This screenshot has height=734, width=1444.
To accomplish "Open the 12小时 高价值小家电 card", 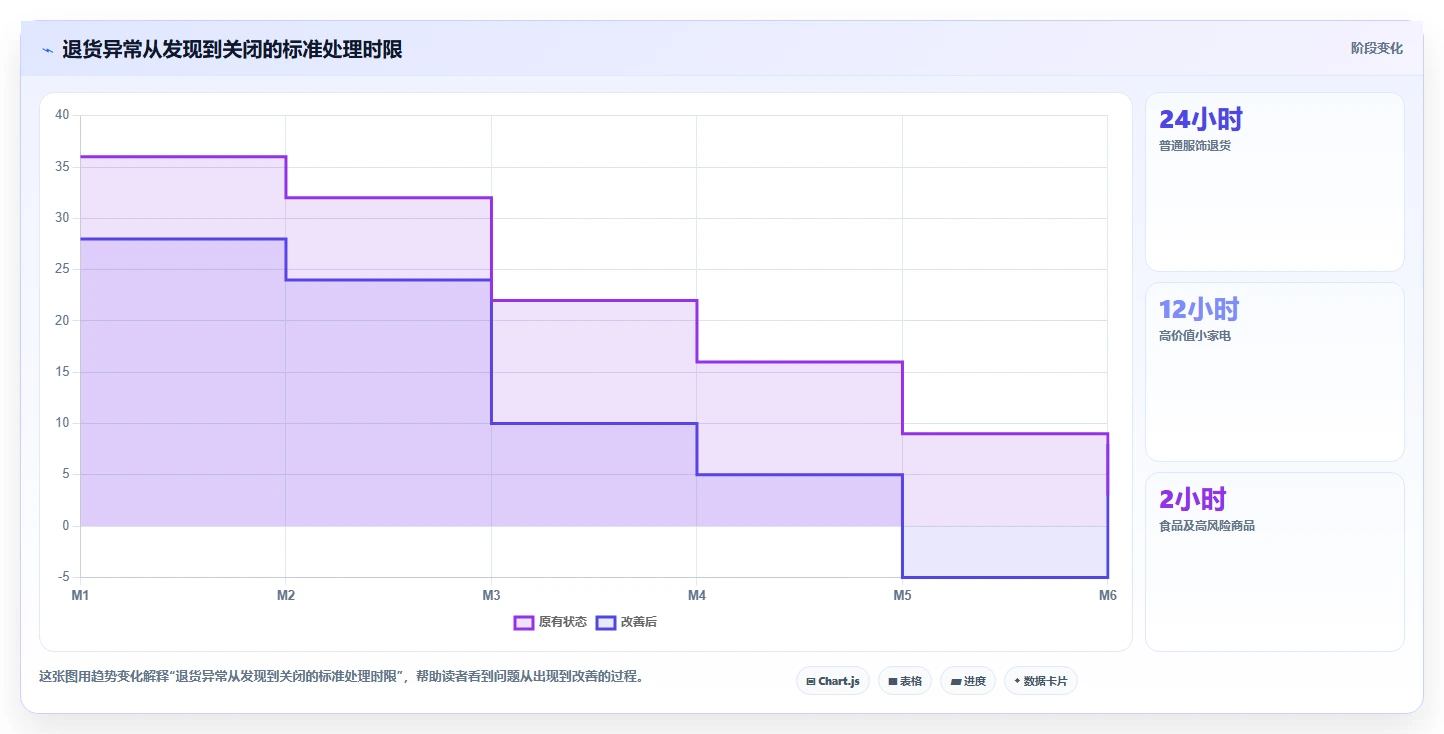I will click(x=1274, y=372).
